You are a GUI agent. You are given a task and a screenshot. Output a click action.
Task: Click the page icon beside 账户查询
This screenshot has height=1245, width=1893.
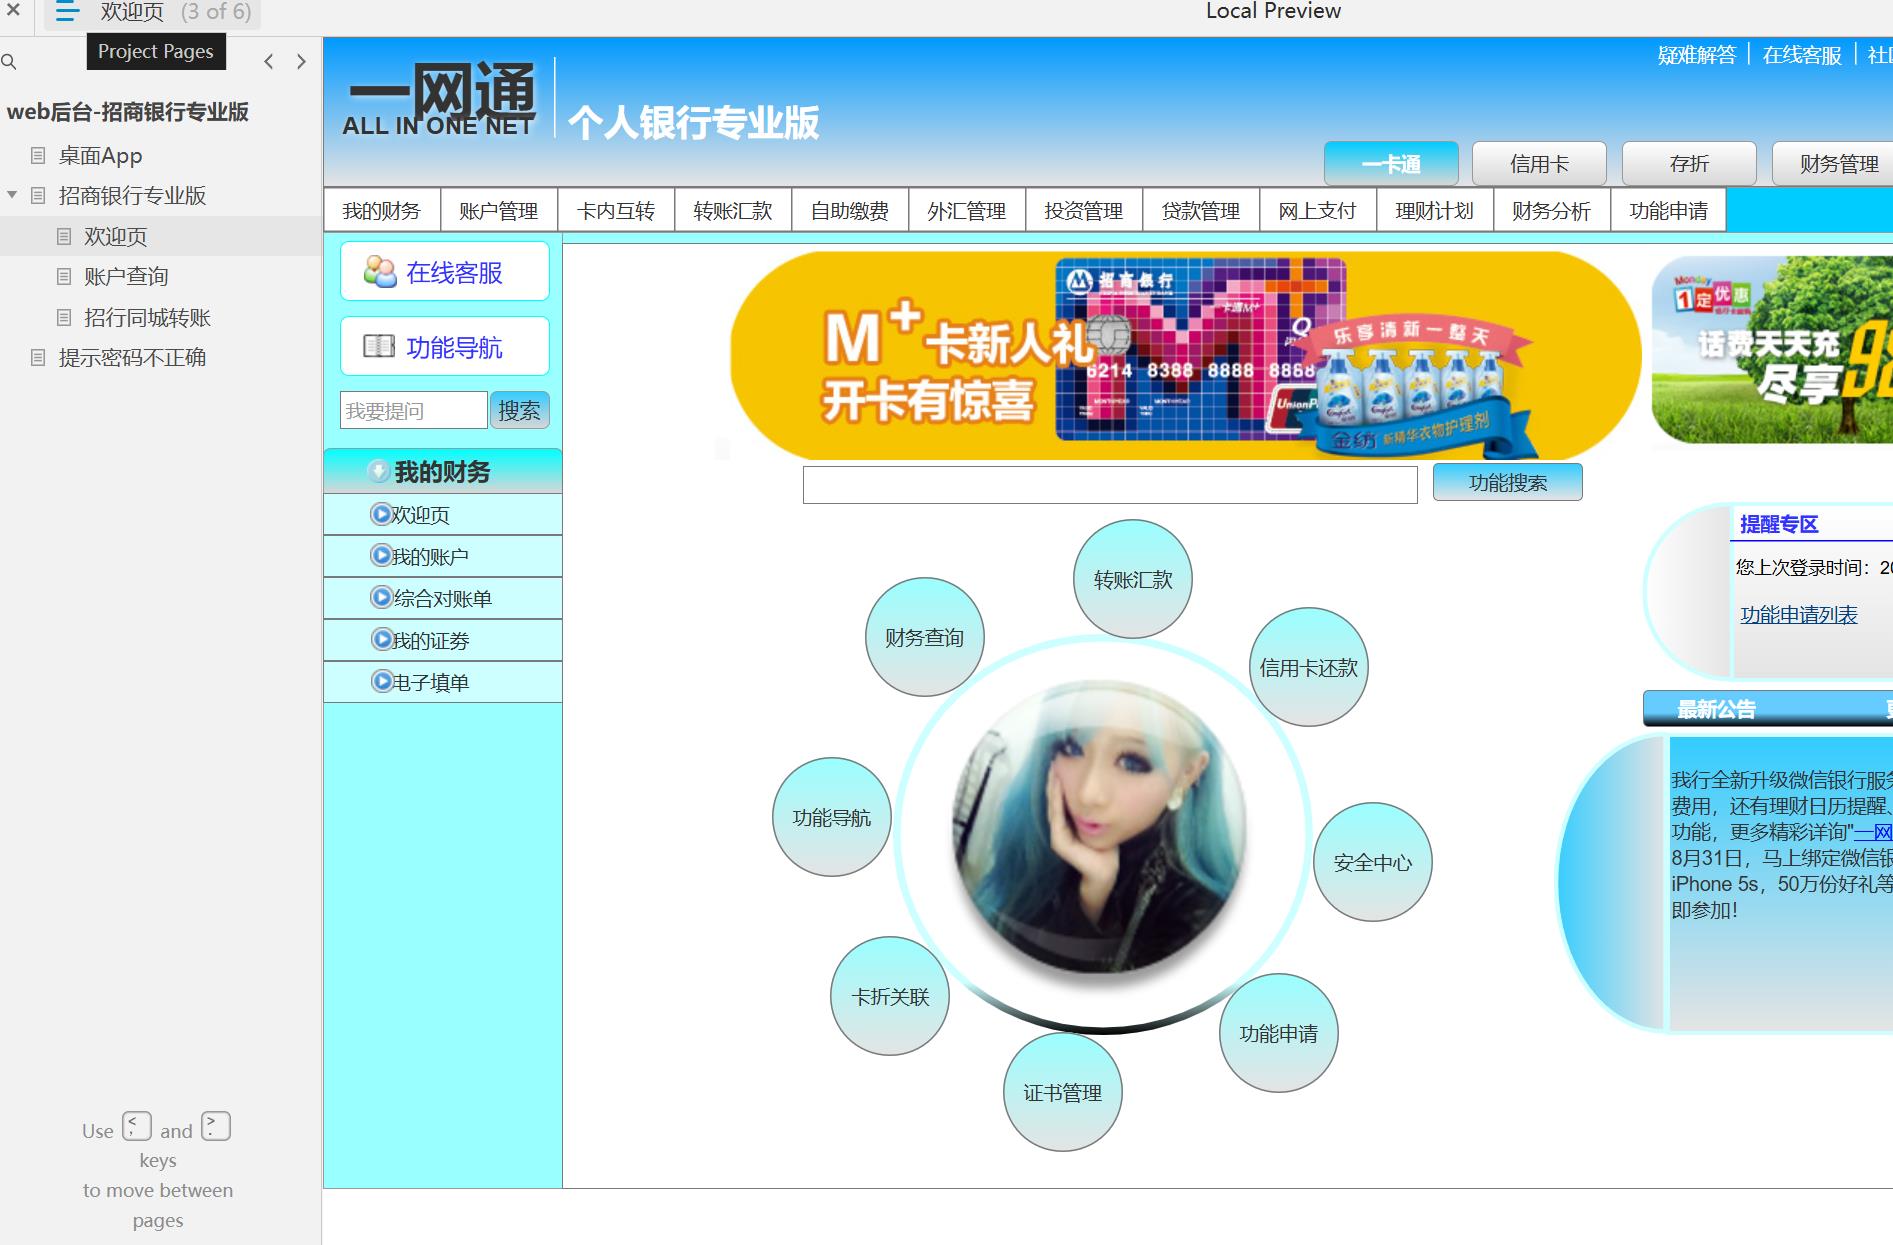pos(64,276)
